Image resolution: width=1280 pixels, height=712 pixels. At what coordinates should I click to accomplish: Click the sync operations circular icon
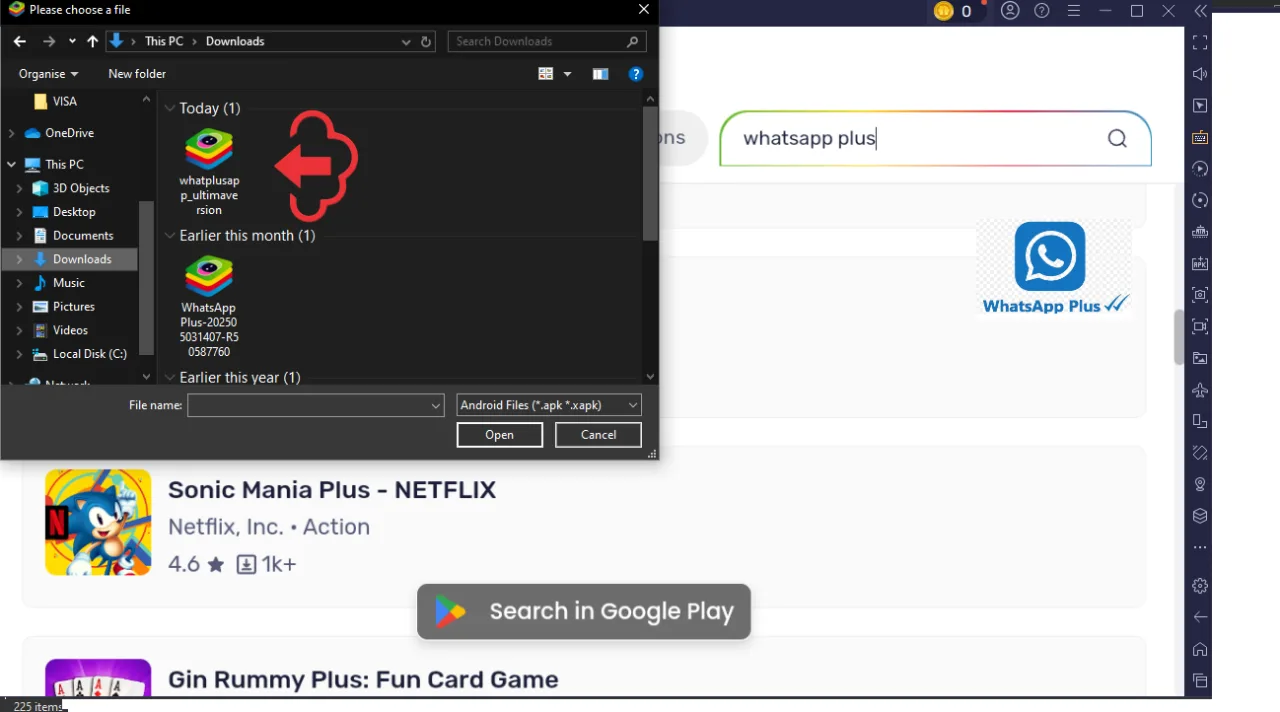(x=1200, y=200)
